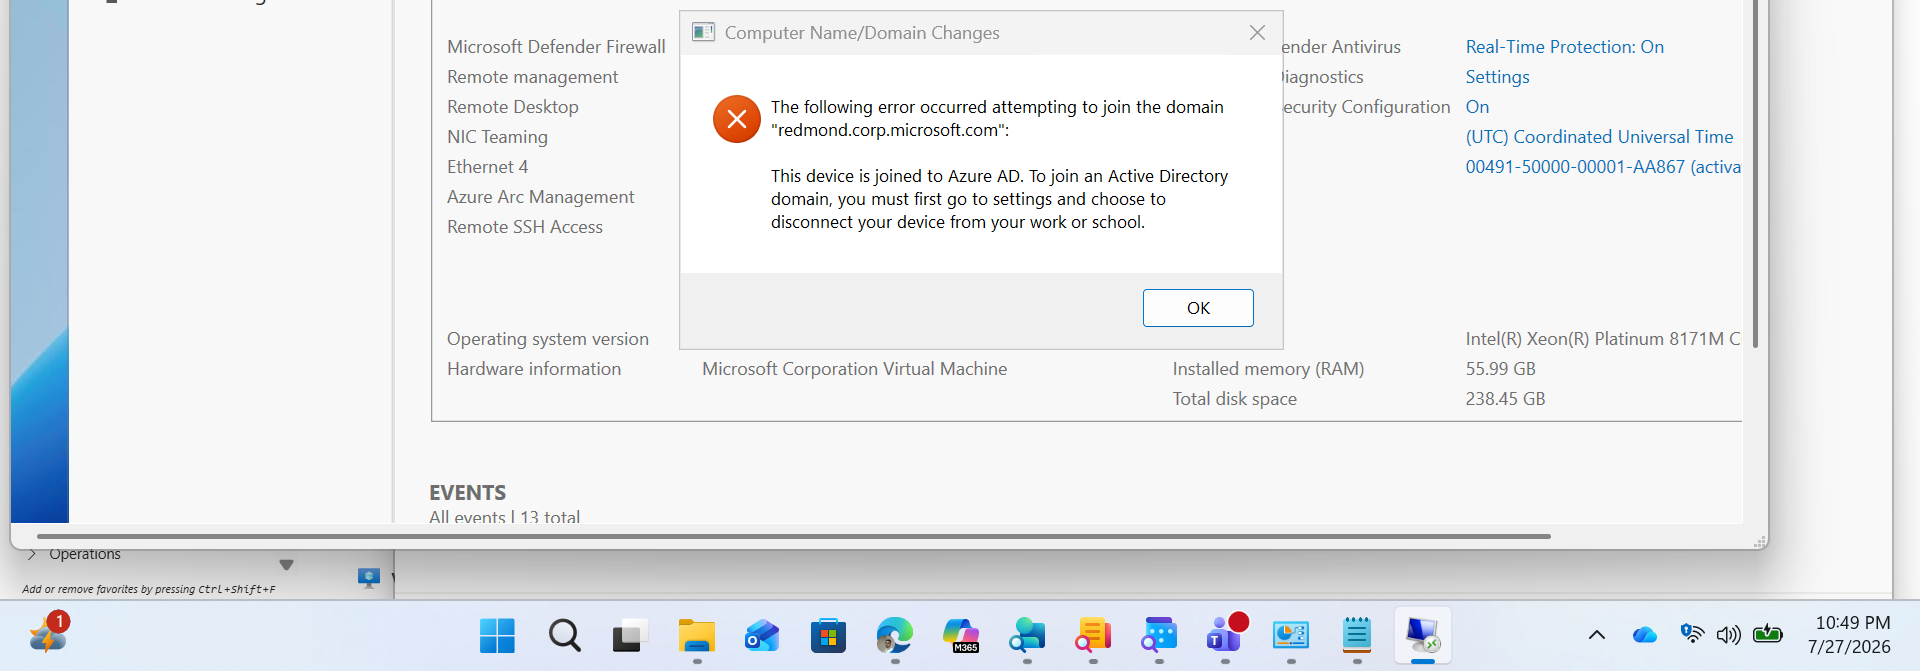Open Microsoft Edge from taskbar
1920x671 pixels.
(894, 635)
